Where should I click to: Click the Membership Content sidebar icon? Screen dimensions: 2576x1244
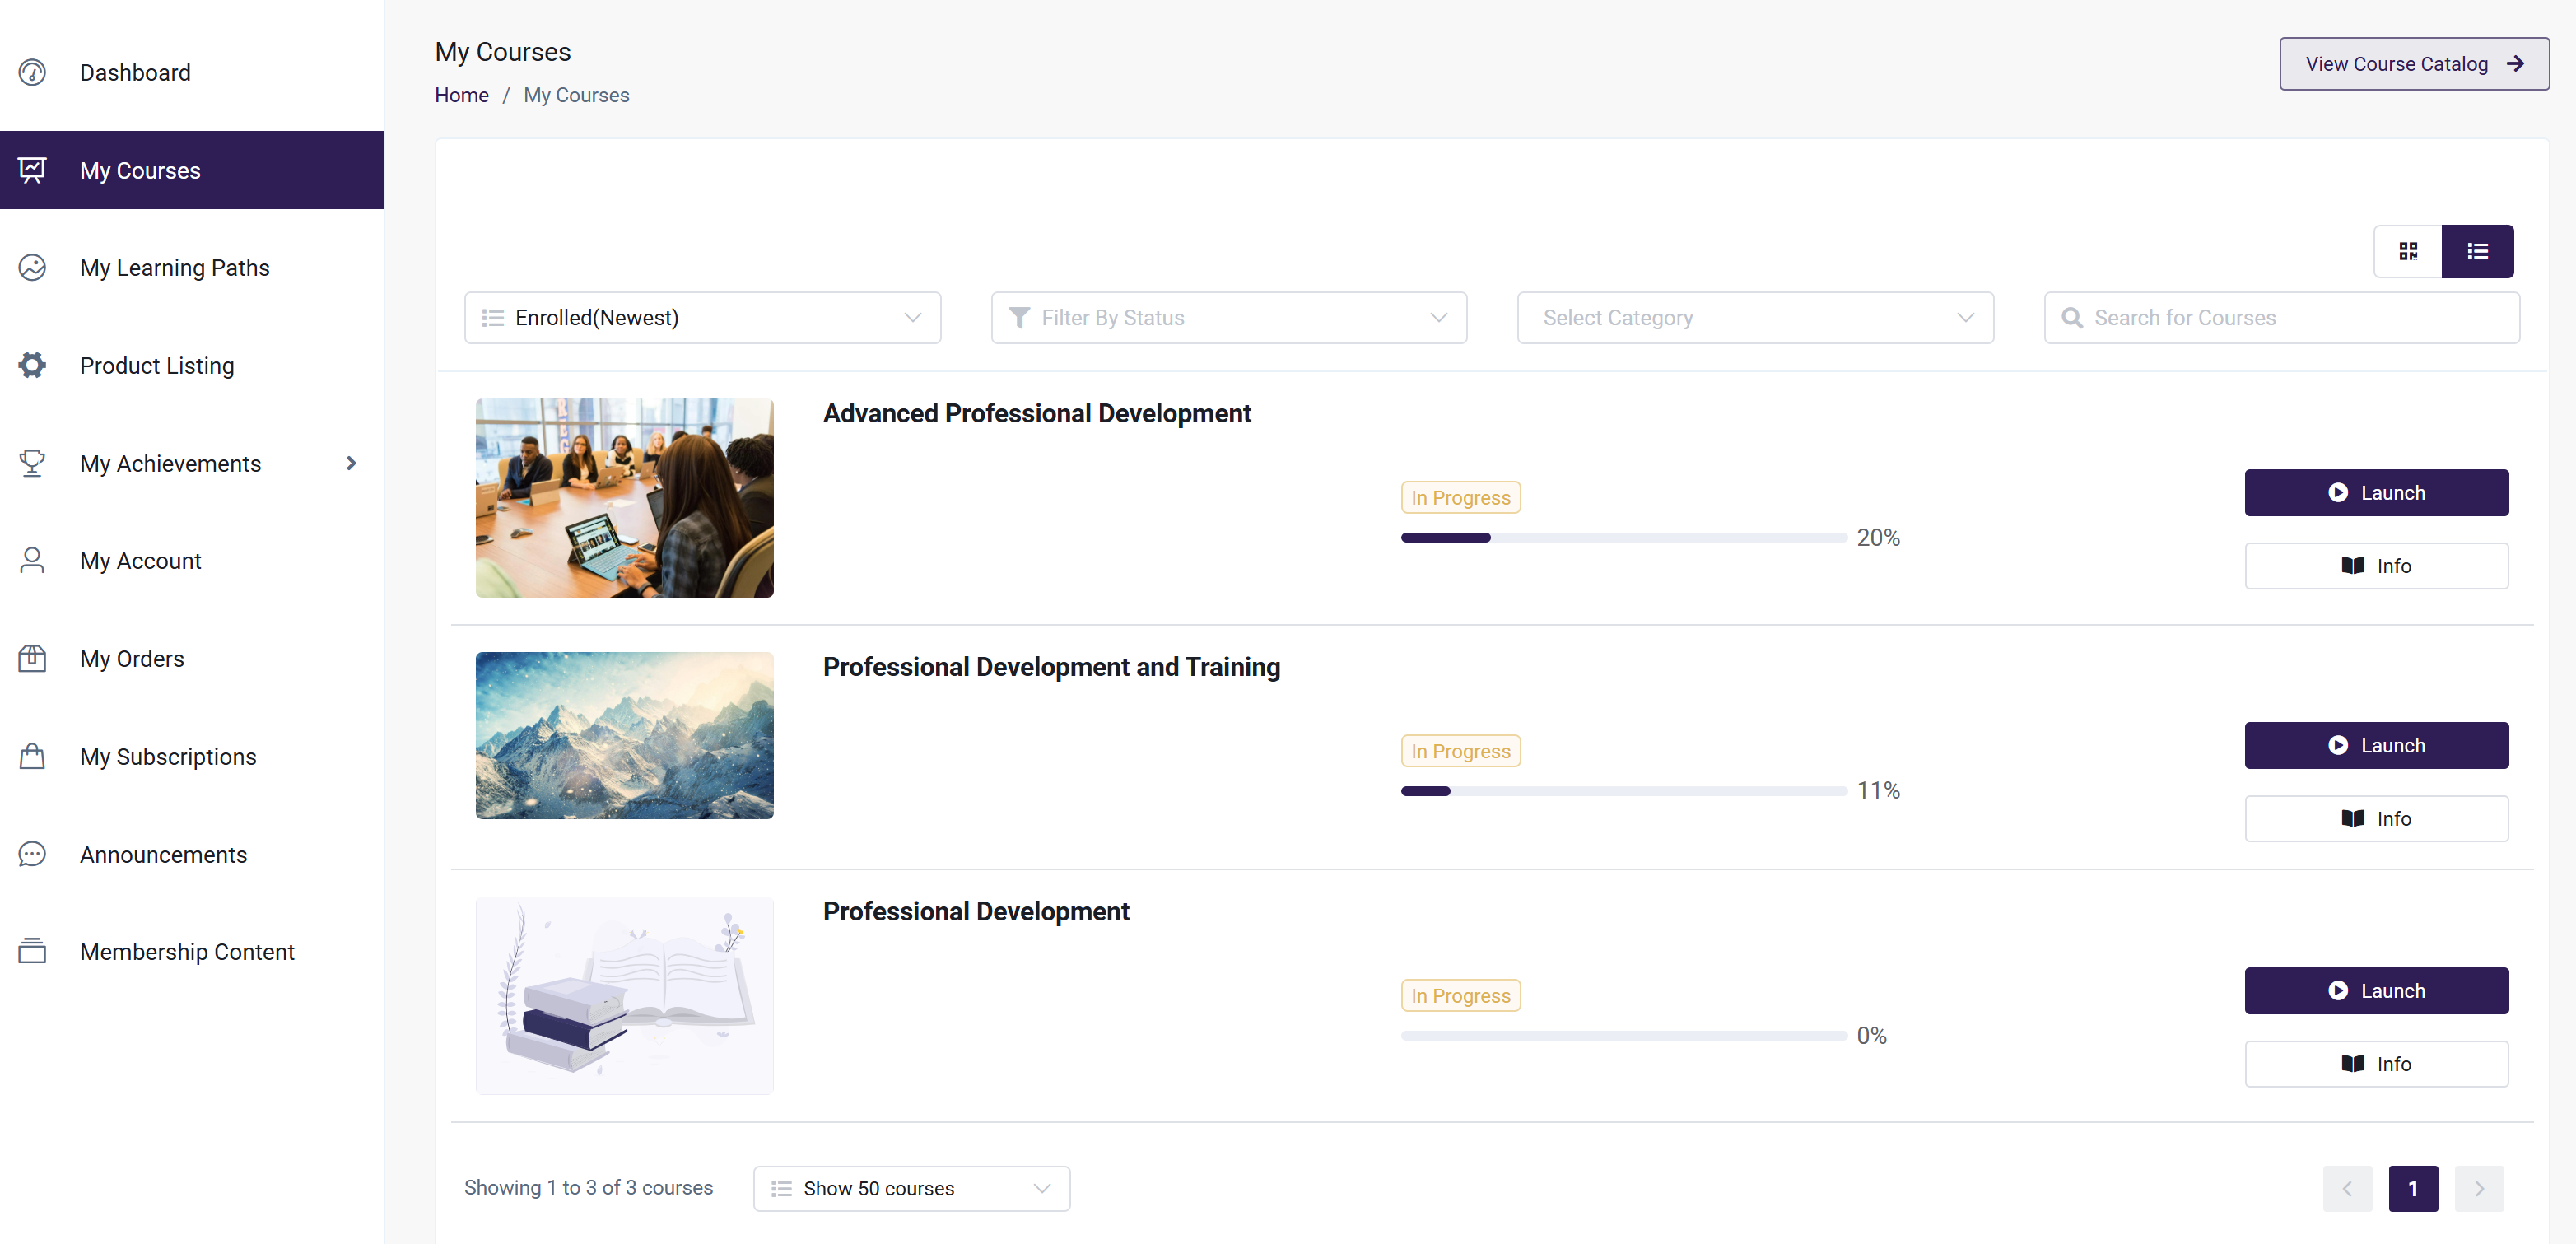32,951
